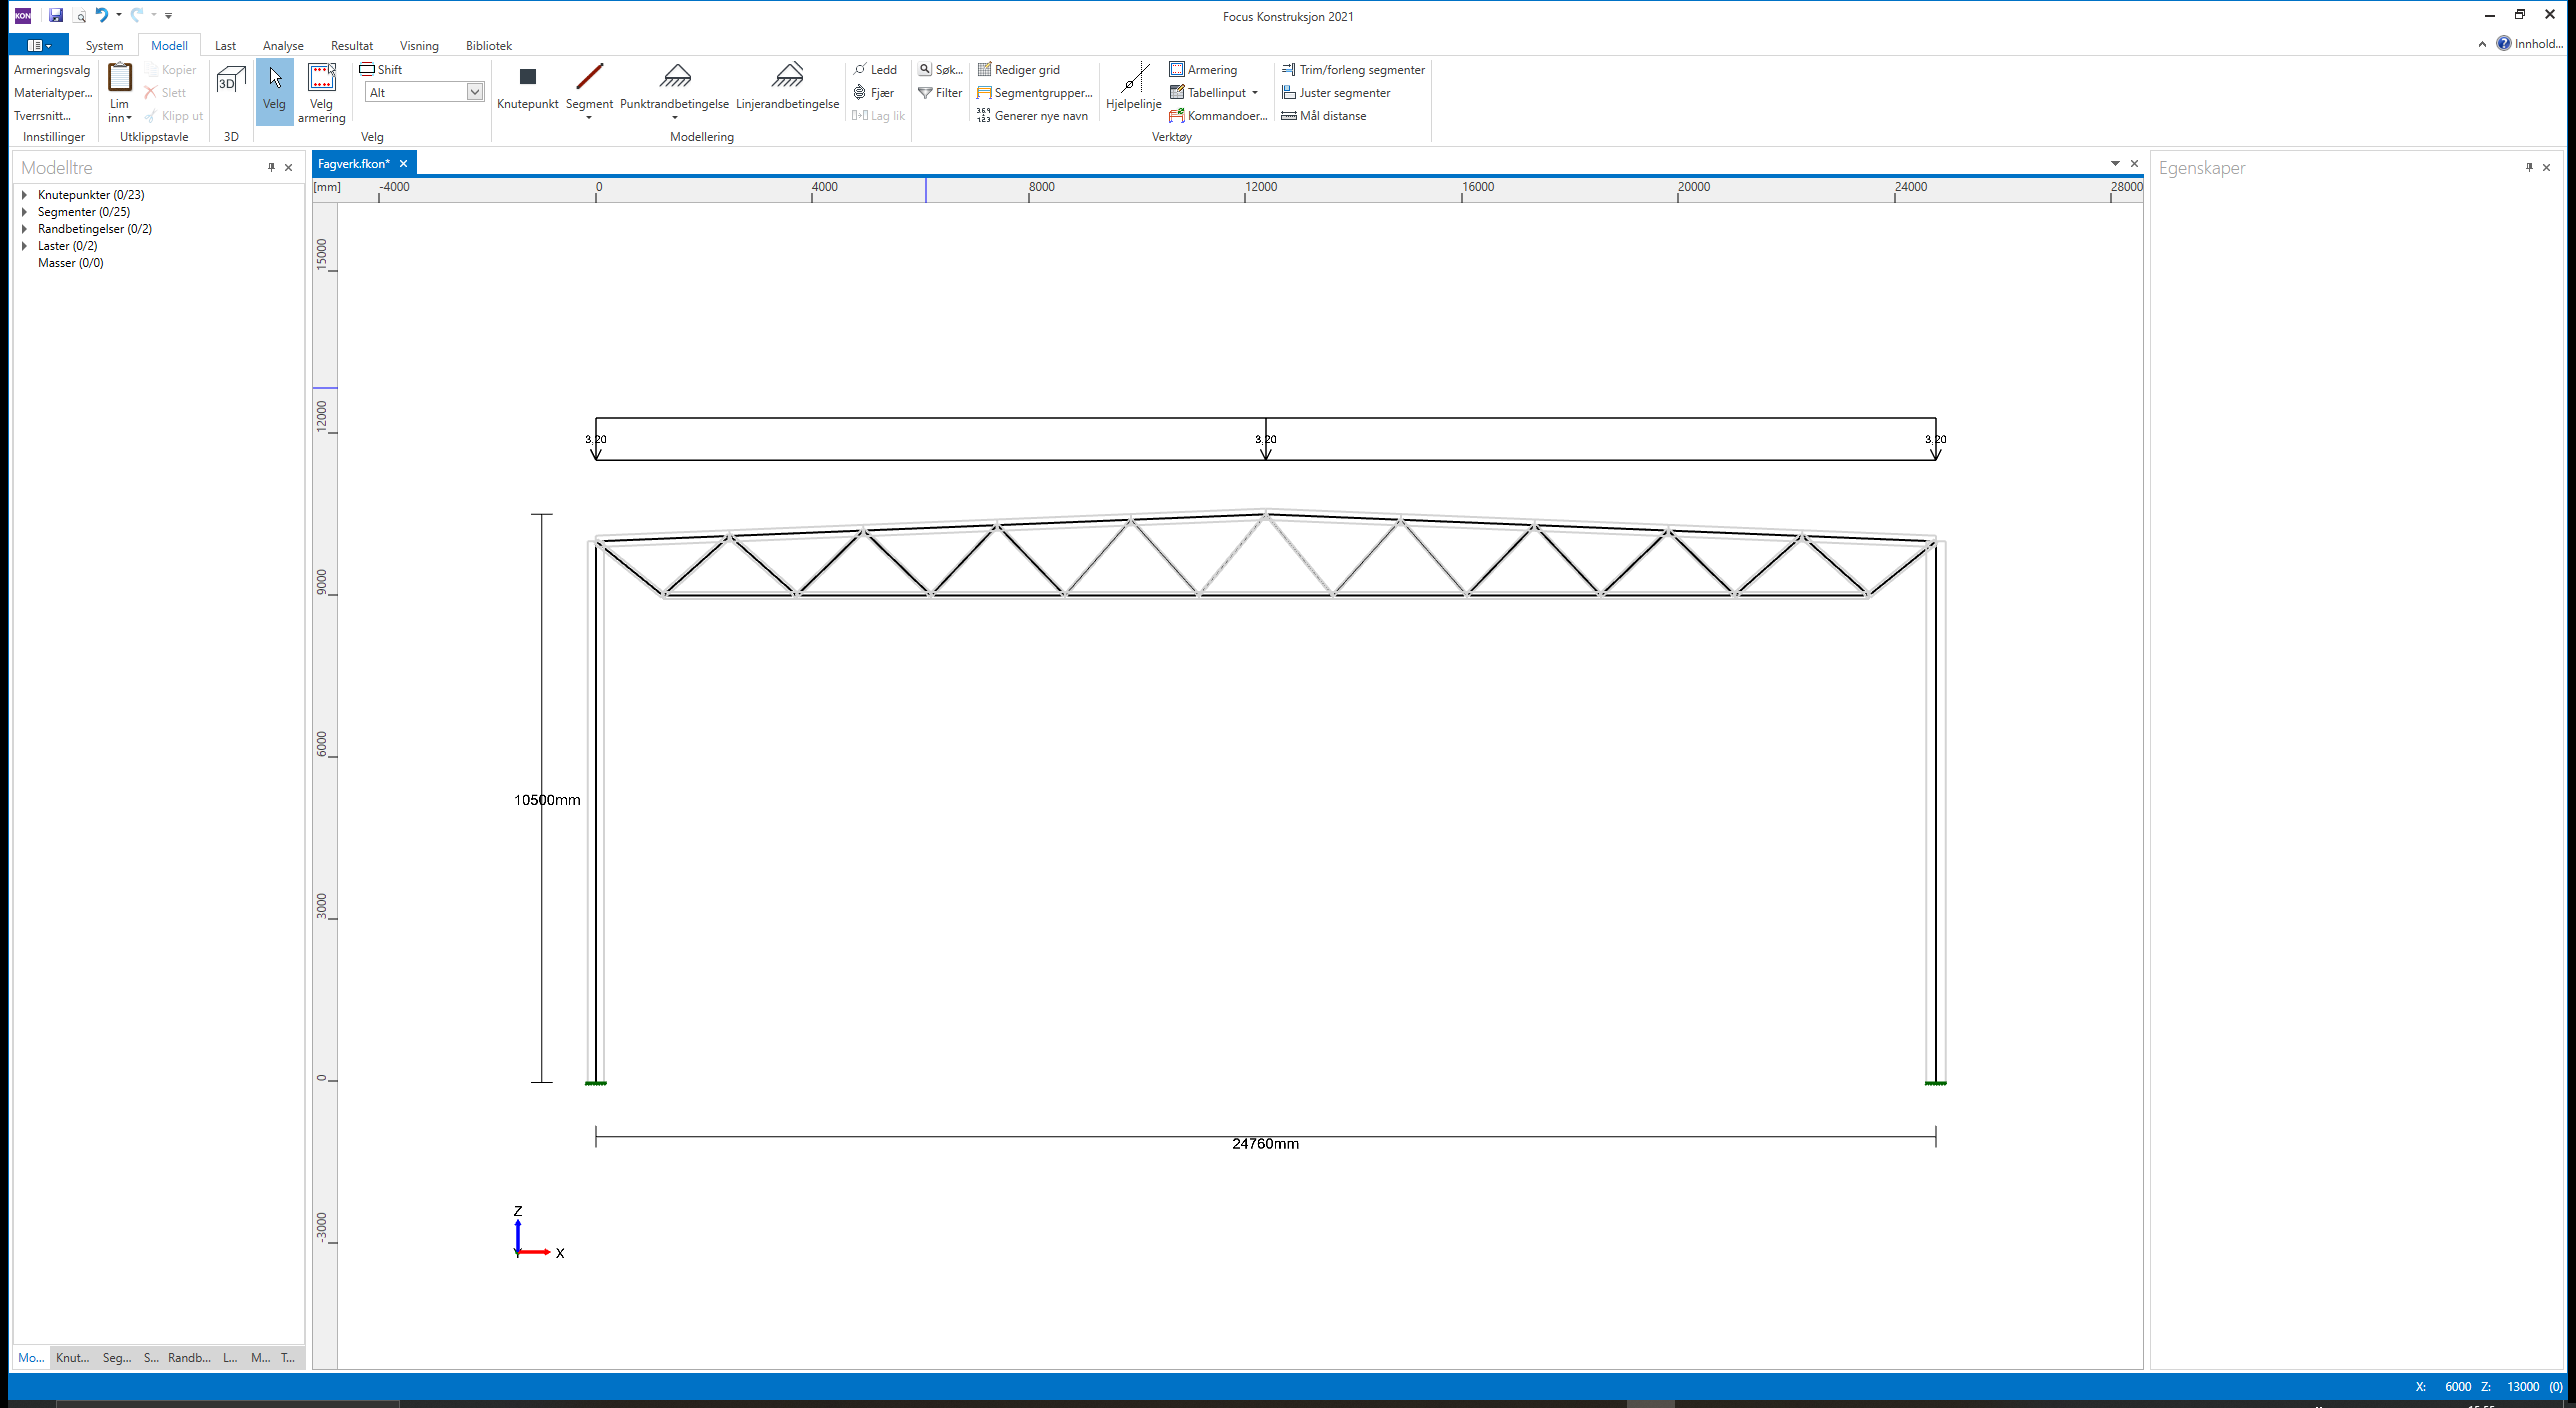Select the Knutepunkt node tool
The height and width of the screenshot is (1408, 2576).
click(528, 87)
